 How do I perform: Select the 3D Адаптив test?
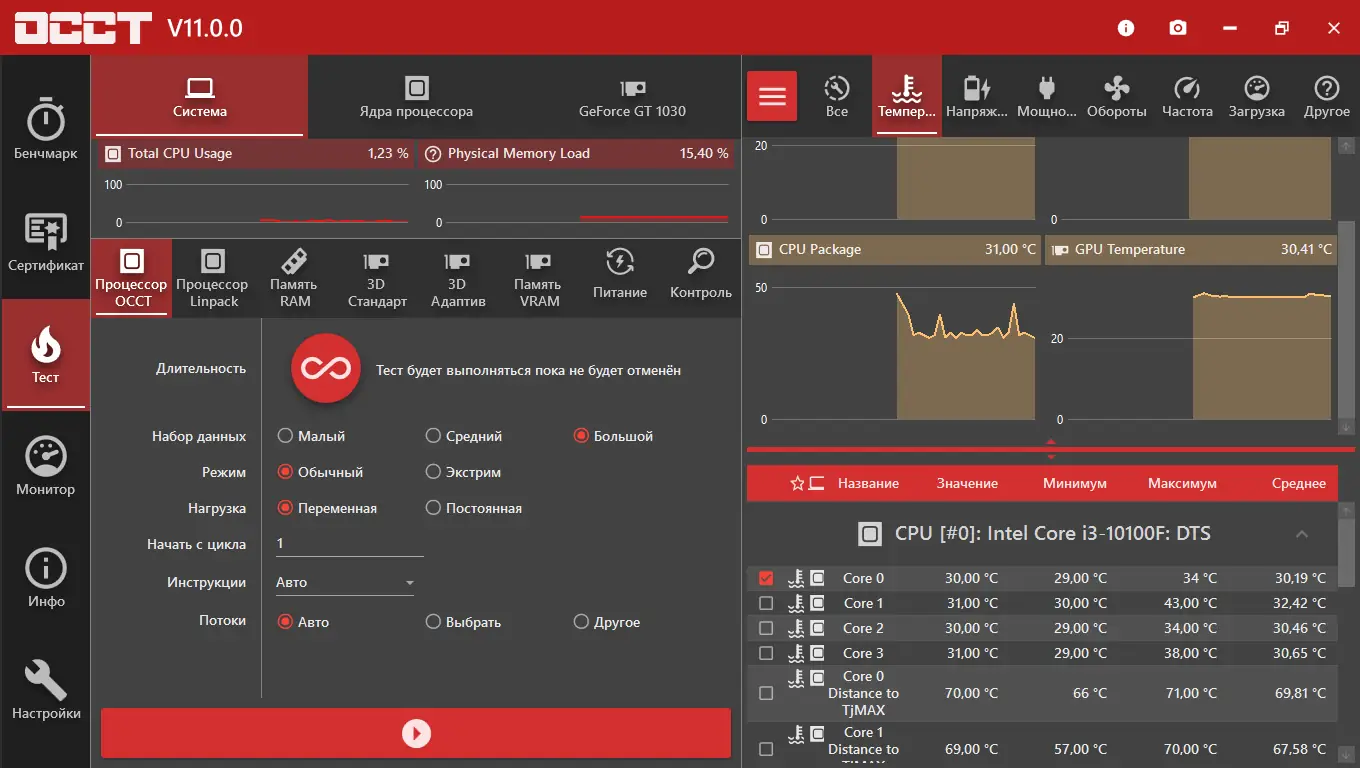[457, 276]
